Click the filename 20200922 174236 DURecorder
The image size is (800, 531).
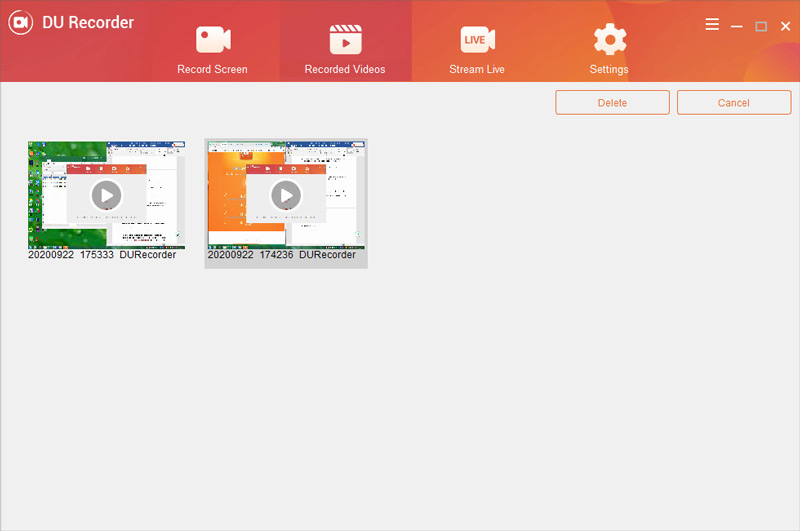tap(282, 255)
